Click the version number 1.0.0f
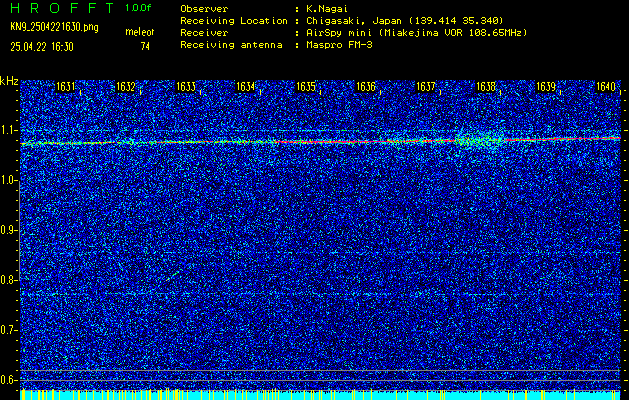Screen dimensions: 629x400 pyautogui.click(x=138, y=8)
